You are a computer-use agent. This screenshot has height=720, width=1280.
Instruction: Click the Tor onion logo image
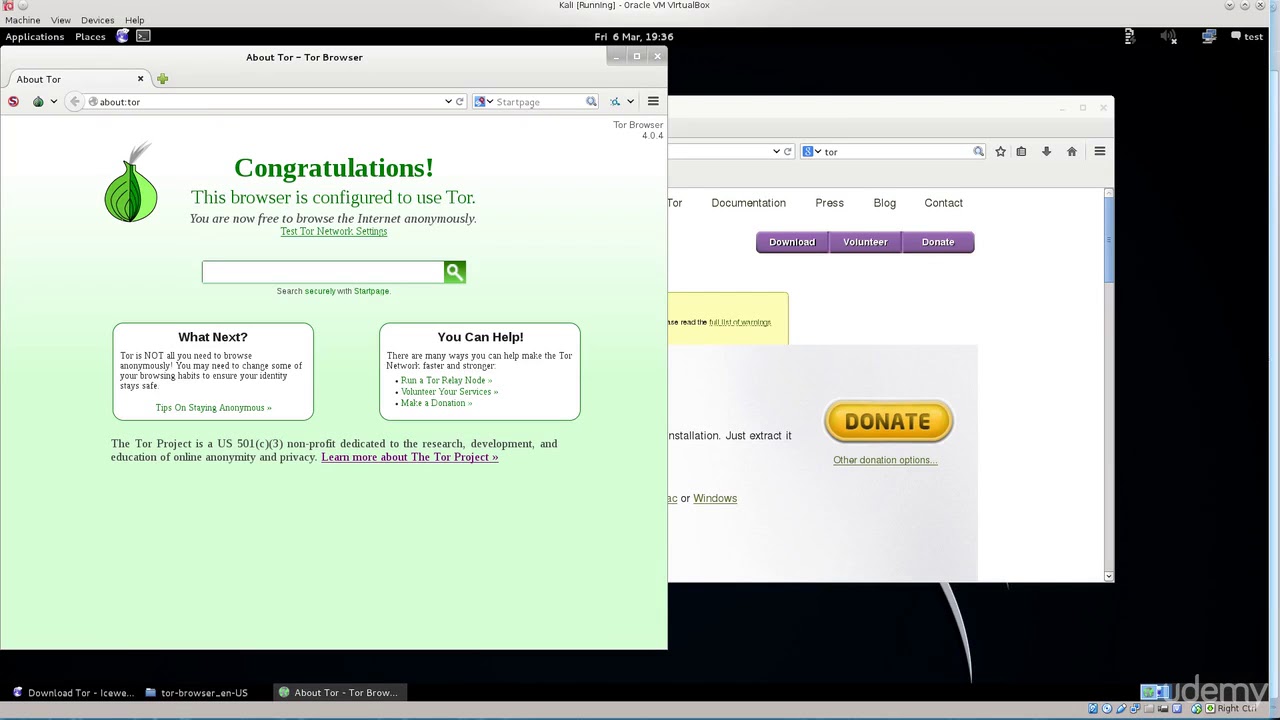pos(131,181)
